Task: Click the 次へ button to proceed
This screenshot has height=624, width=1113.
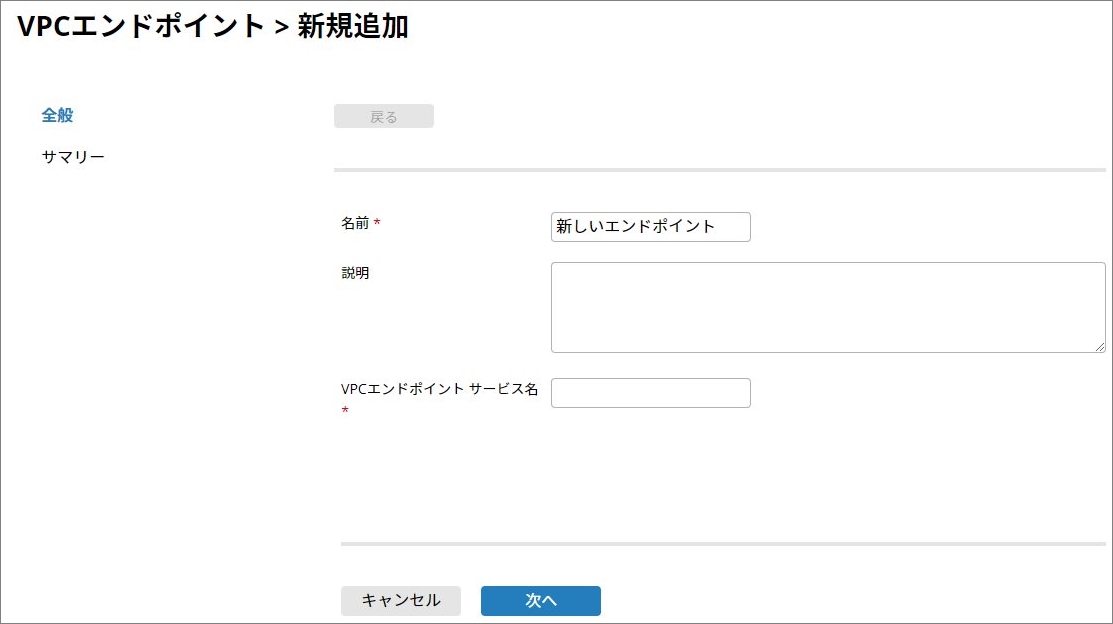Action: point(540,601)
